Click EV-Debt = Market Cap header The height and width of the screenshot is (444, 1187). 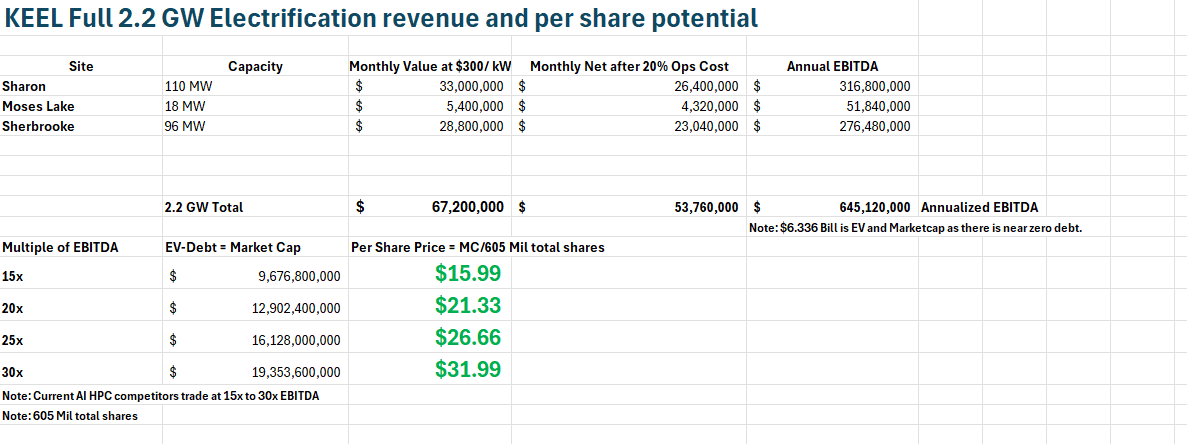point(255,247)
